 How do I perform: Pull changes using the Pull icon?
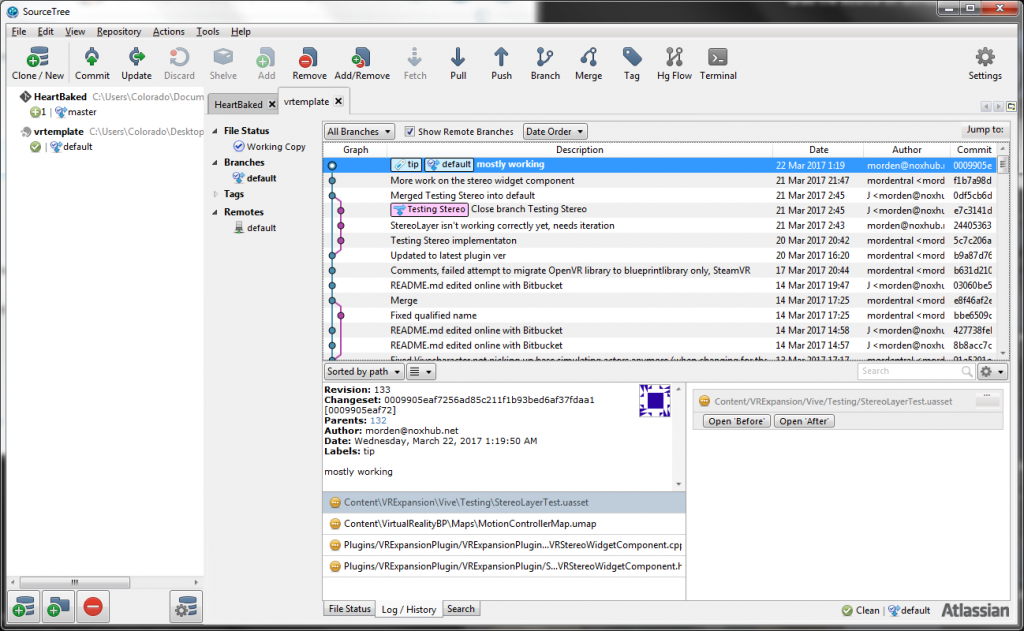coord(458,63)
